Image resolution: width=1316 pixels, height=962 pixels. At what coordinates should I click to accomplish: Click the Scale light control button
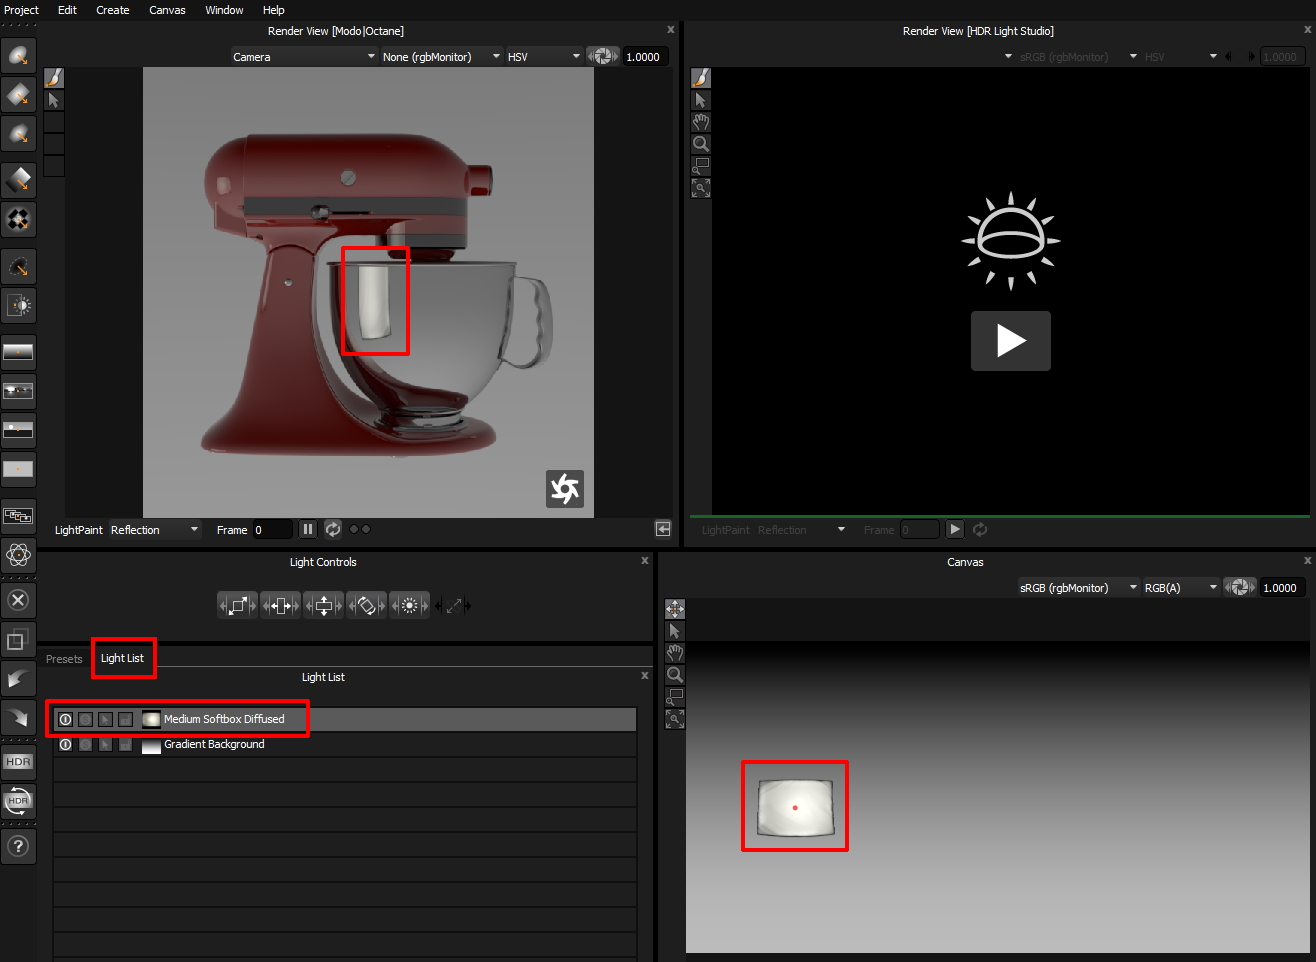tap(238, 605)
